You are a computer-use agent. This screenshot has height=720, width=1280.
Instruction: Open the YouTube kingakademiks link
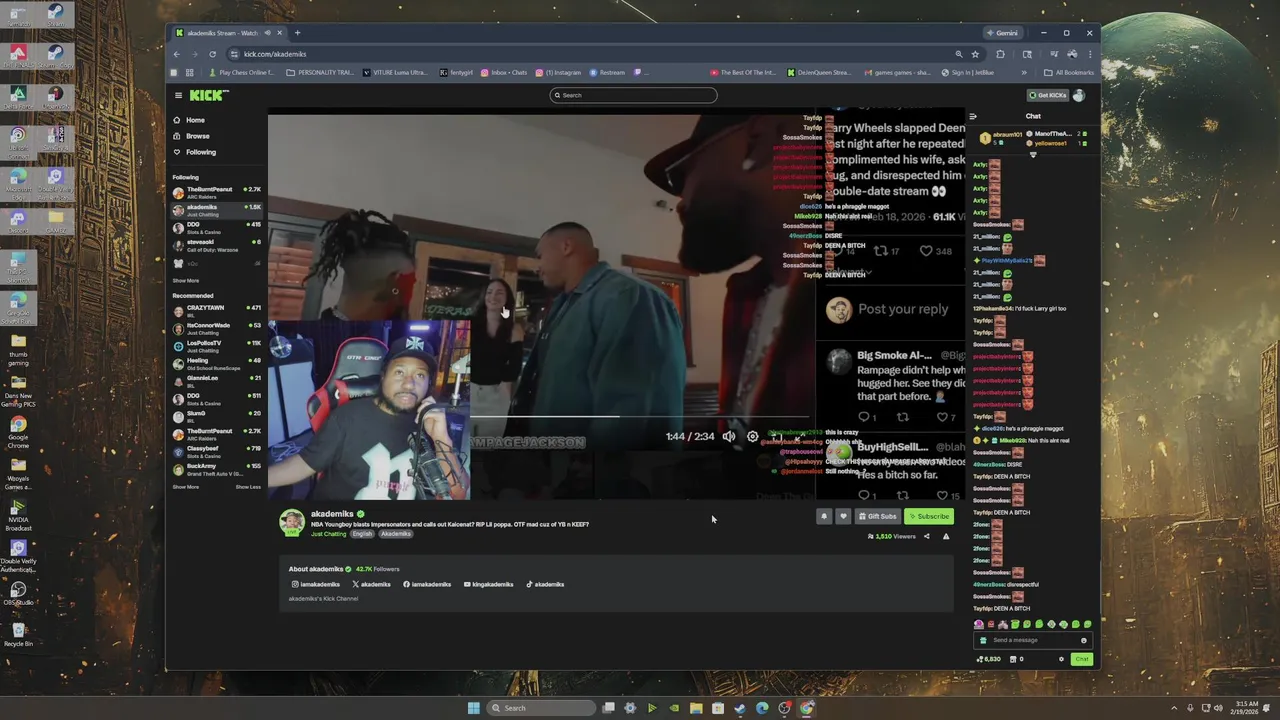(489, 584)
